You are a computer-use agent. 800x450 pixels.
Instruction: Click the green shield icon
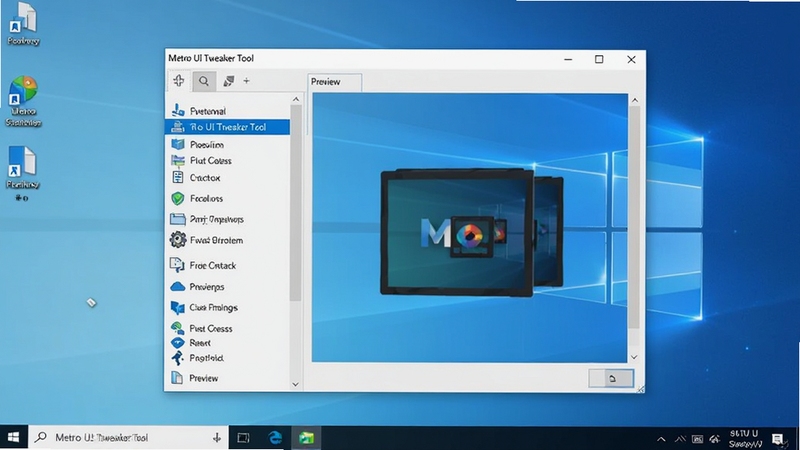[x=178, y=198]
